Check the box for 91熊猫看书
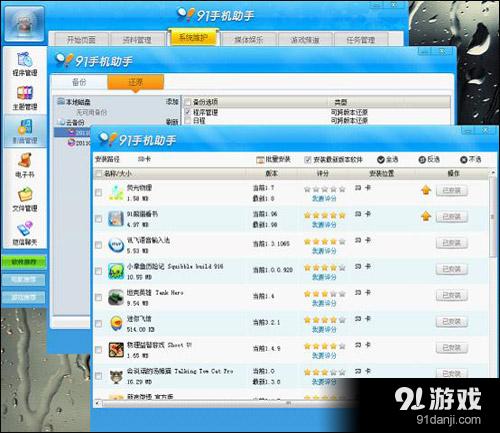 (99, 219)
